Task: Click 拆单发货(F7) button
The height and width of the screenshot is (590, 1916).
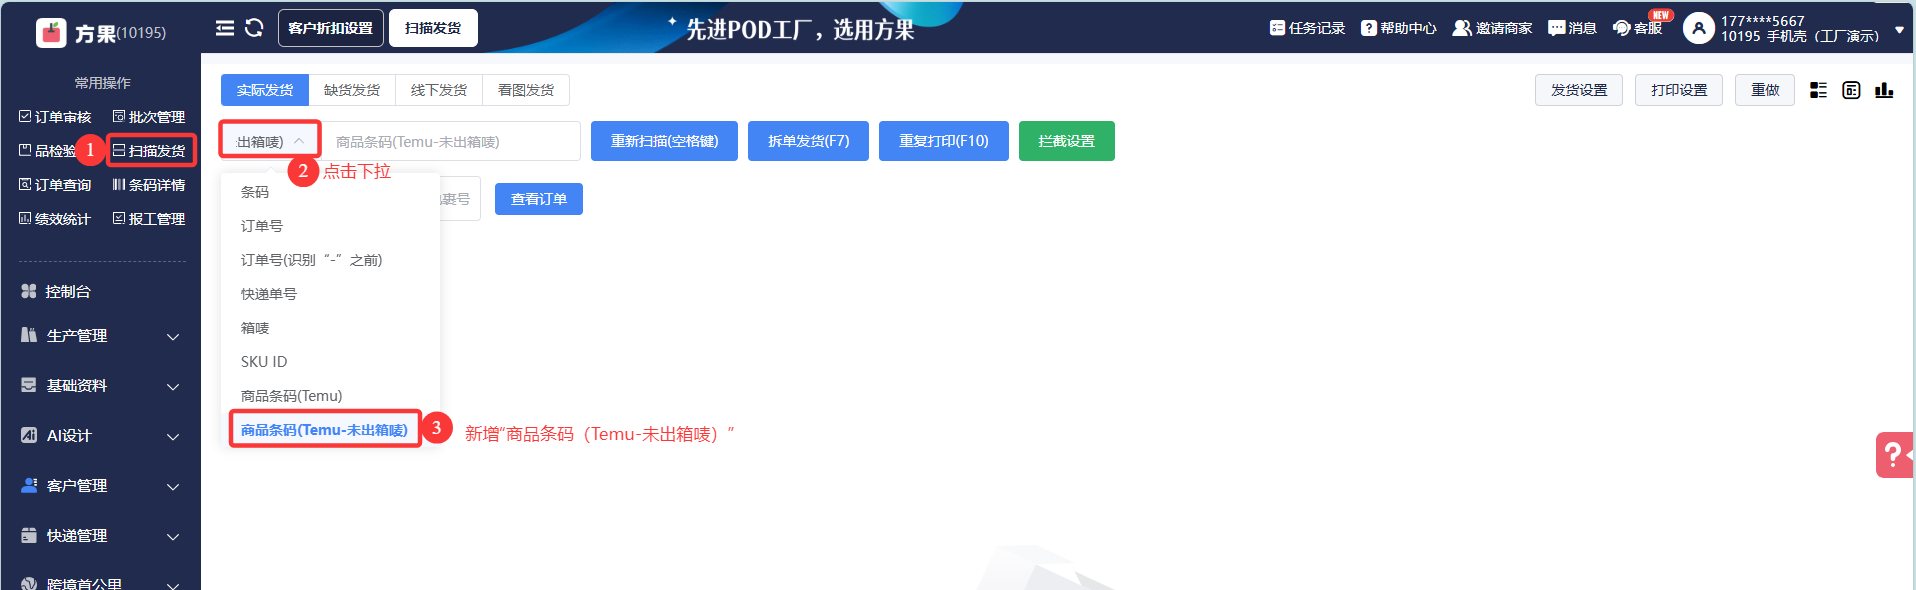Action: [x=808, y=141]
